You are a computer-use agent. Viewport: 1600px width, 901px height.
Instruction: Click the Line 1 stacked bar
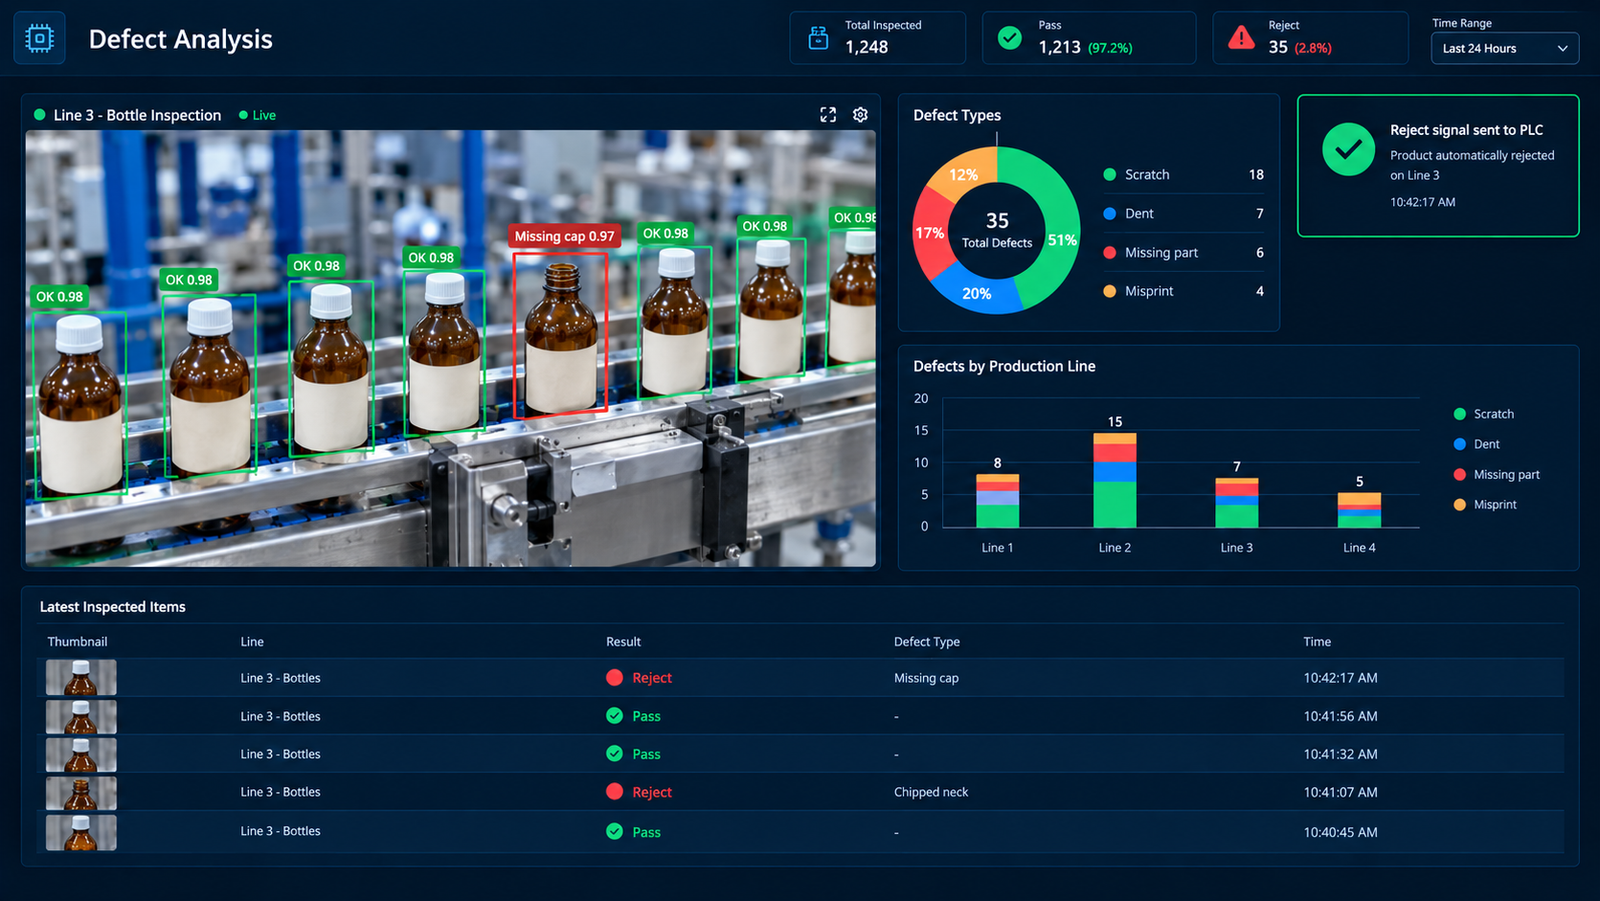(997, 500)
